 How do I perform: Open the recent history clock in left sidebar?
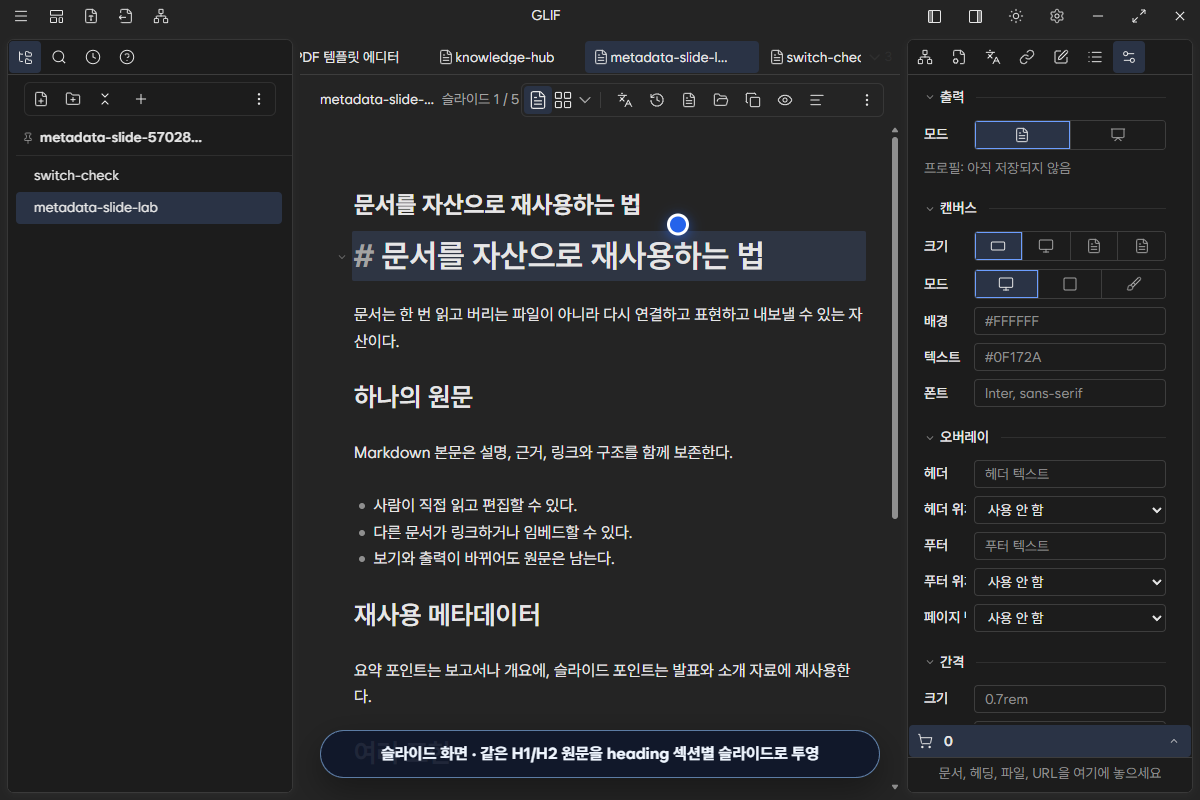93,57
